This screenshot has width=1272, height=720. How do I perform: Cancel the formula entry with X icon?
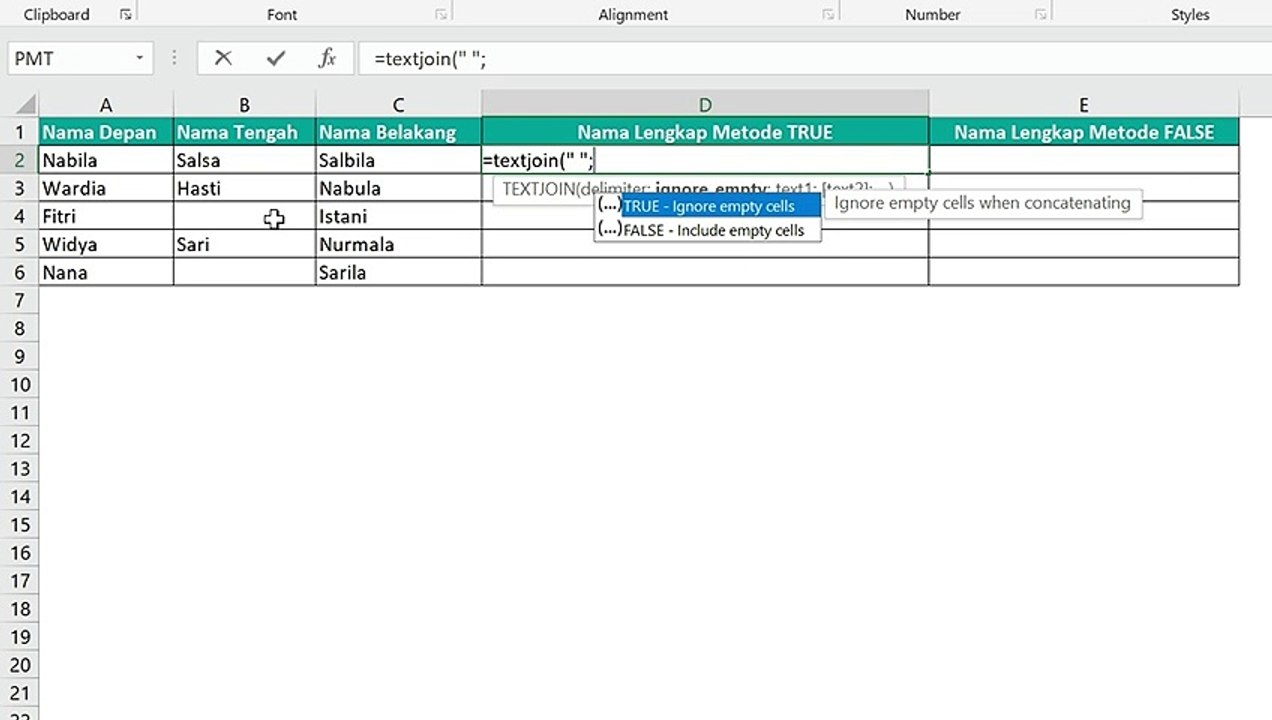coord(223,58)
